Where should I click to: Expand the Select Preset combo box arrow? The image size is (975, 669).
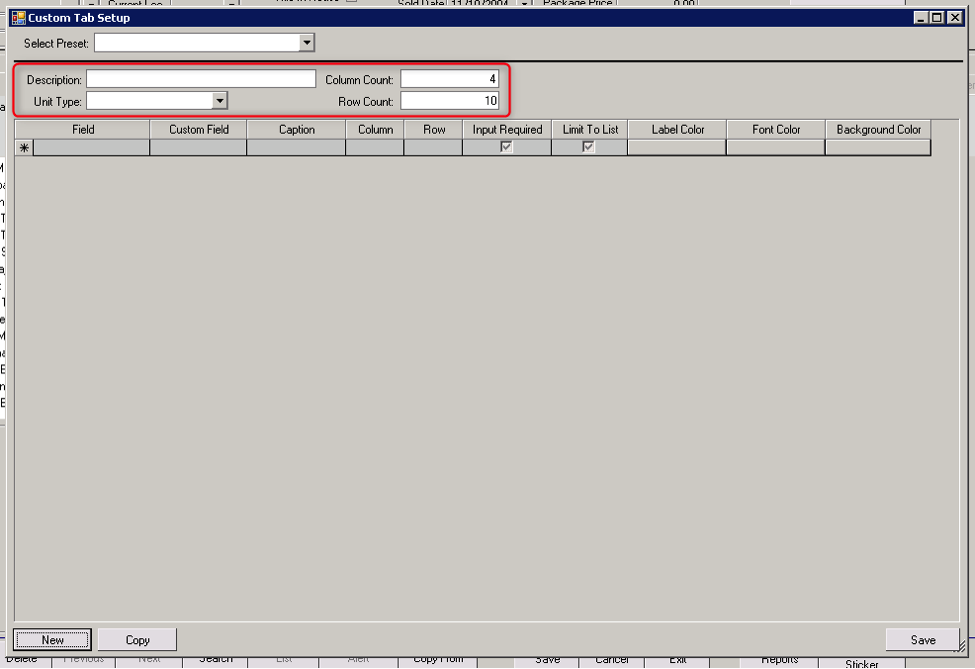(307, 42)
